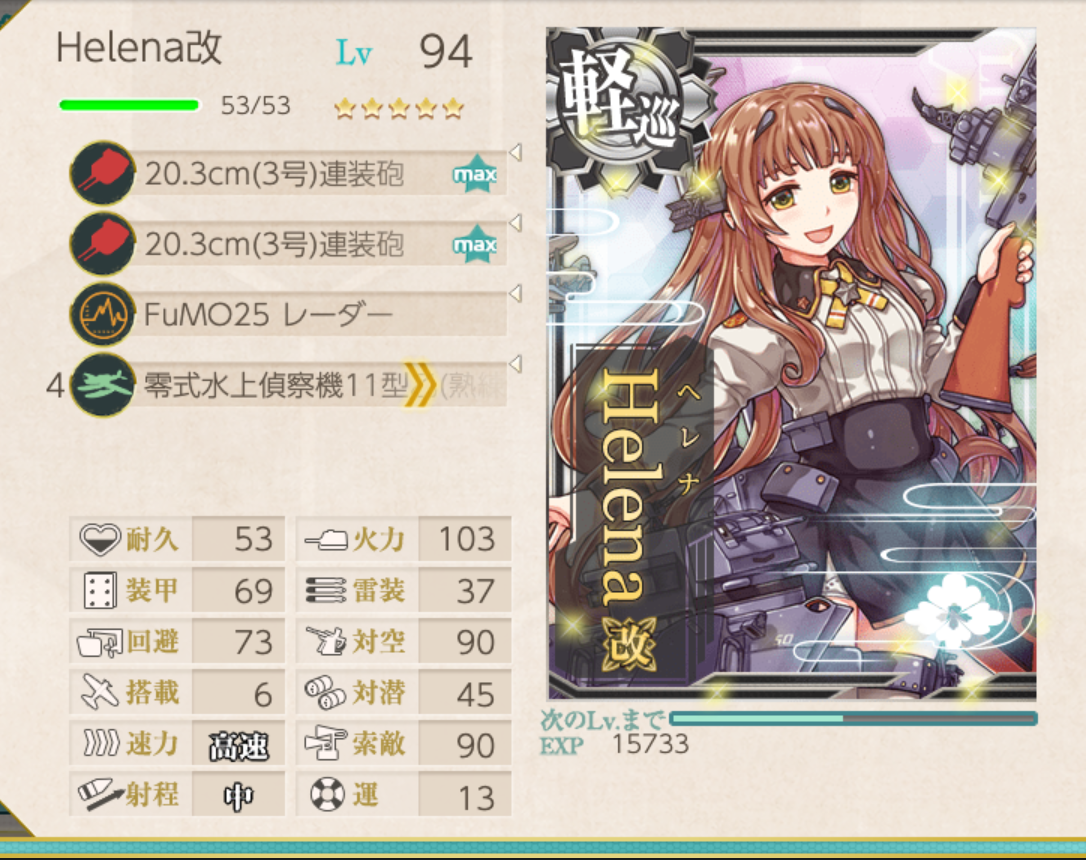1086x860 pixels.
Task: Click the 対空 anti-air gun icon
Action: [326, 641]
